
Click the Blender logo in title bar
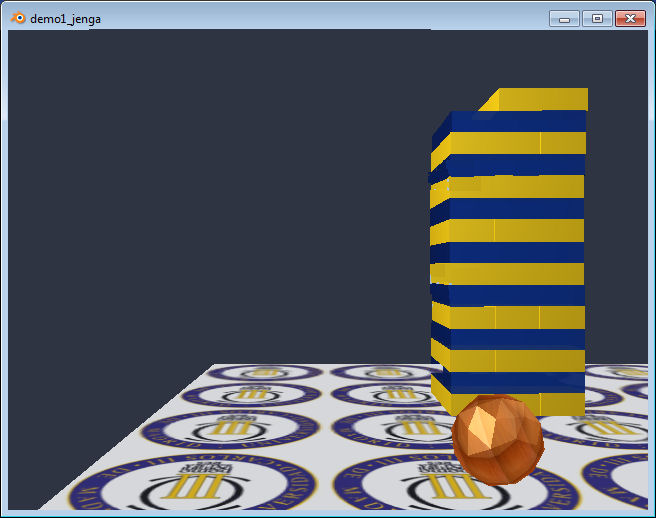18,18
